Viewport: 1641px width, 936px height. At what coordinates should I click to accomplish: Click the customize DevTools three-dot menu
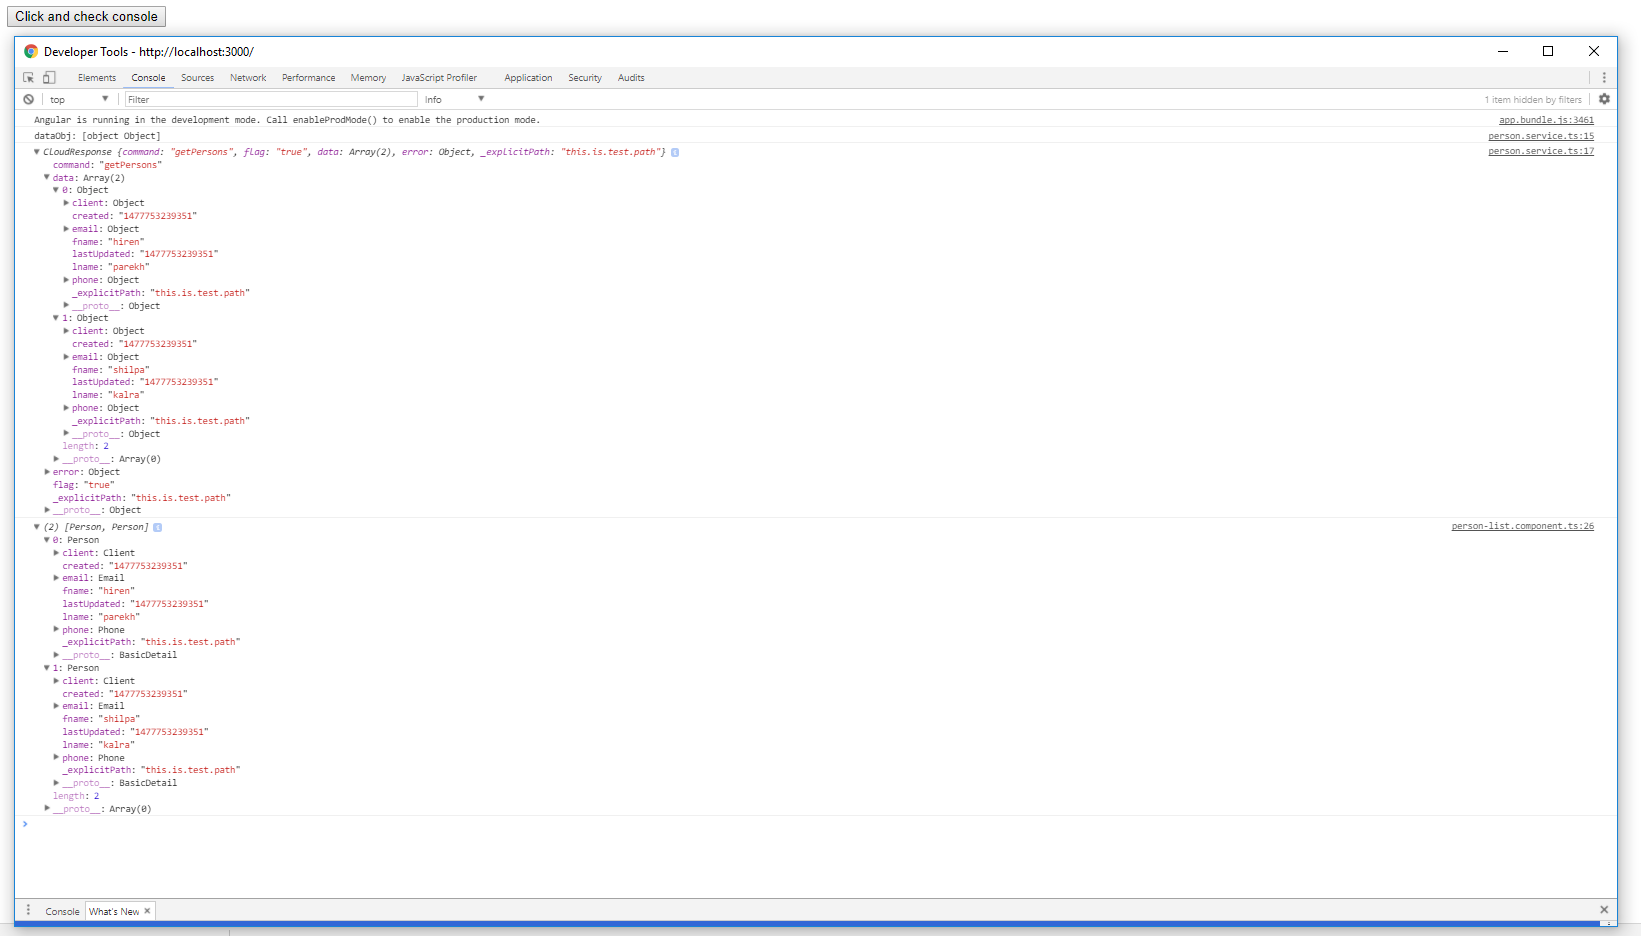coord(1605,77)
